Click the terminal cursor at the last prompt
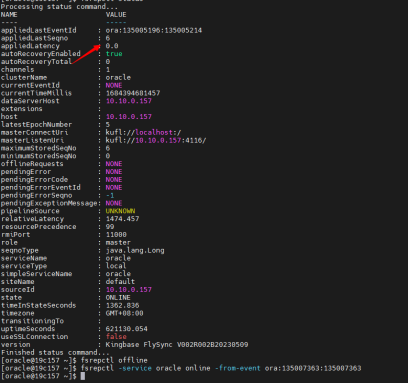 click(83, 376)
